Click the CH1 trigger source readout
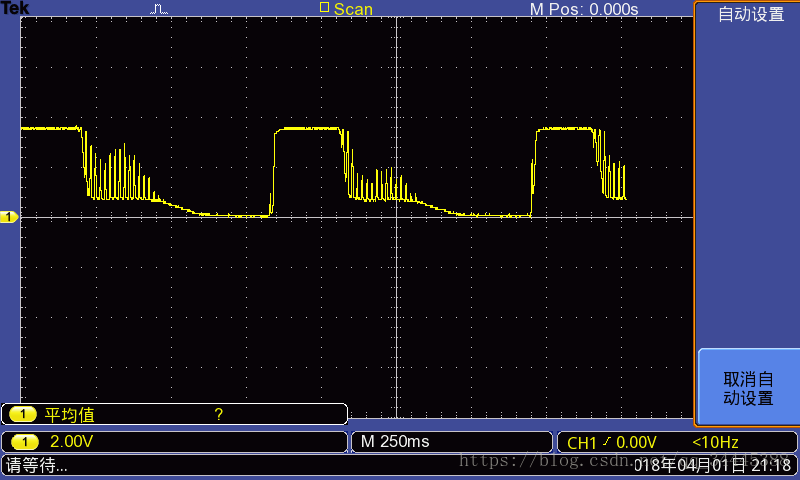The width and height of the screenshot is (800, 480). 582,443
